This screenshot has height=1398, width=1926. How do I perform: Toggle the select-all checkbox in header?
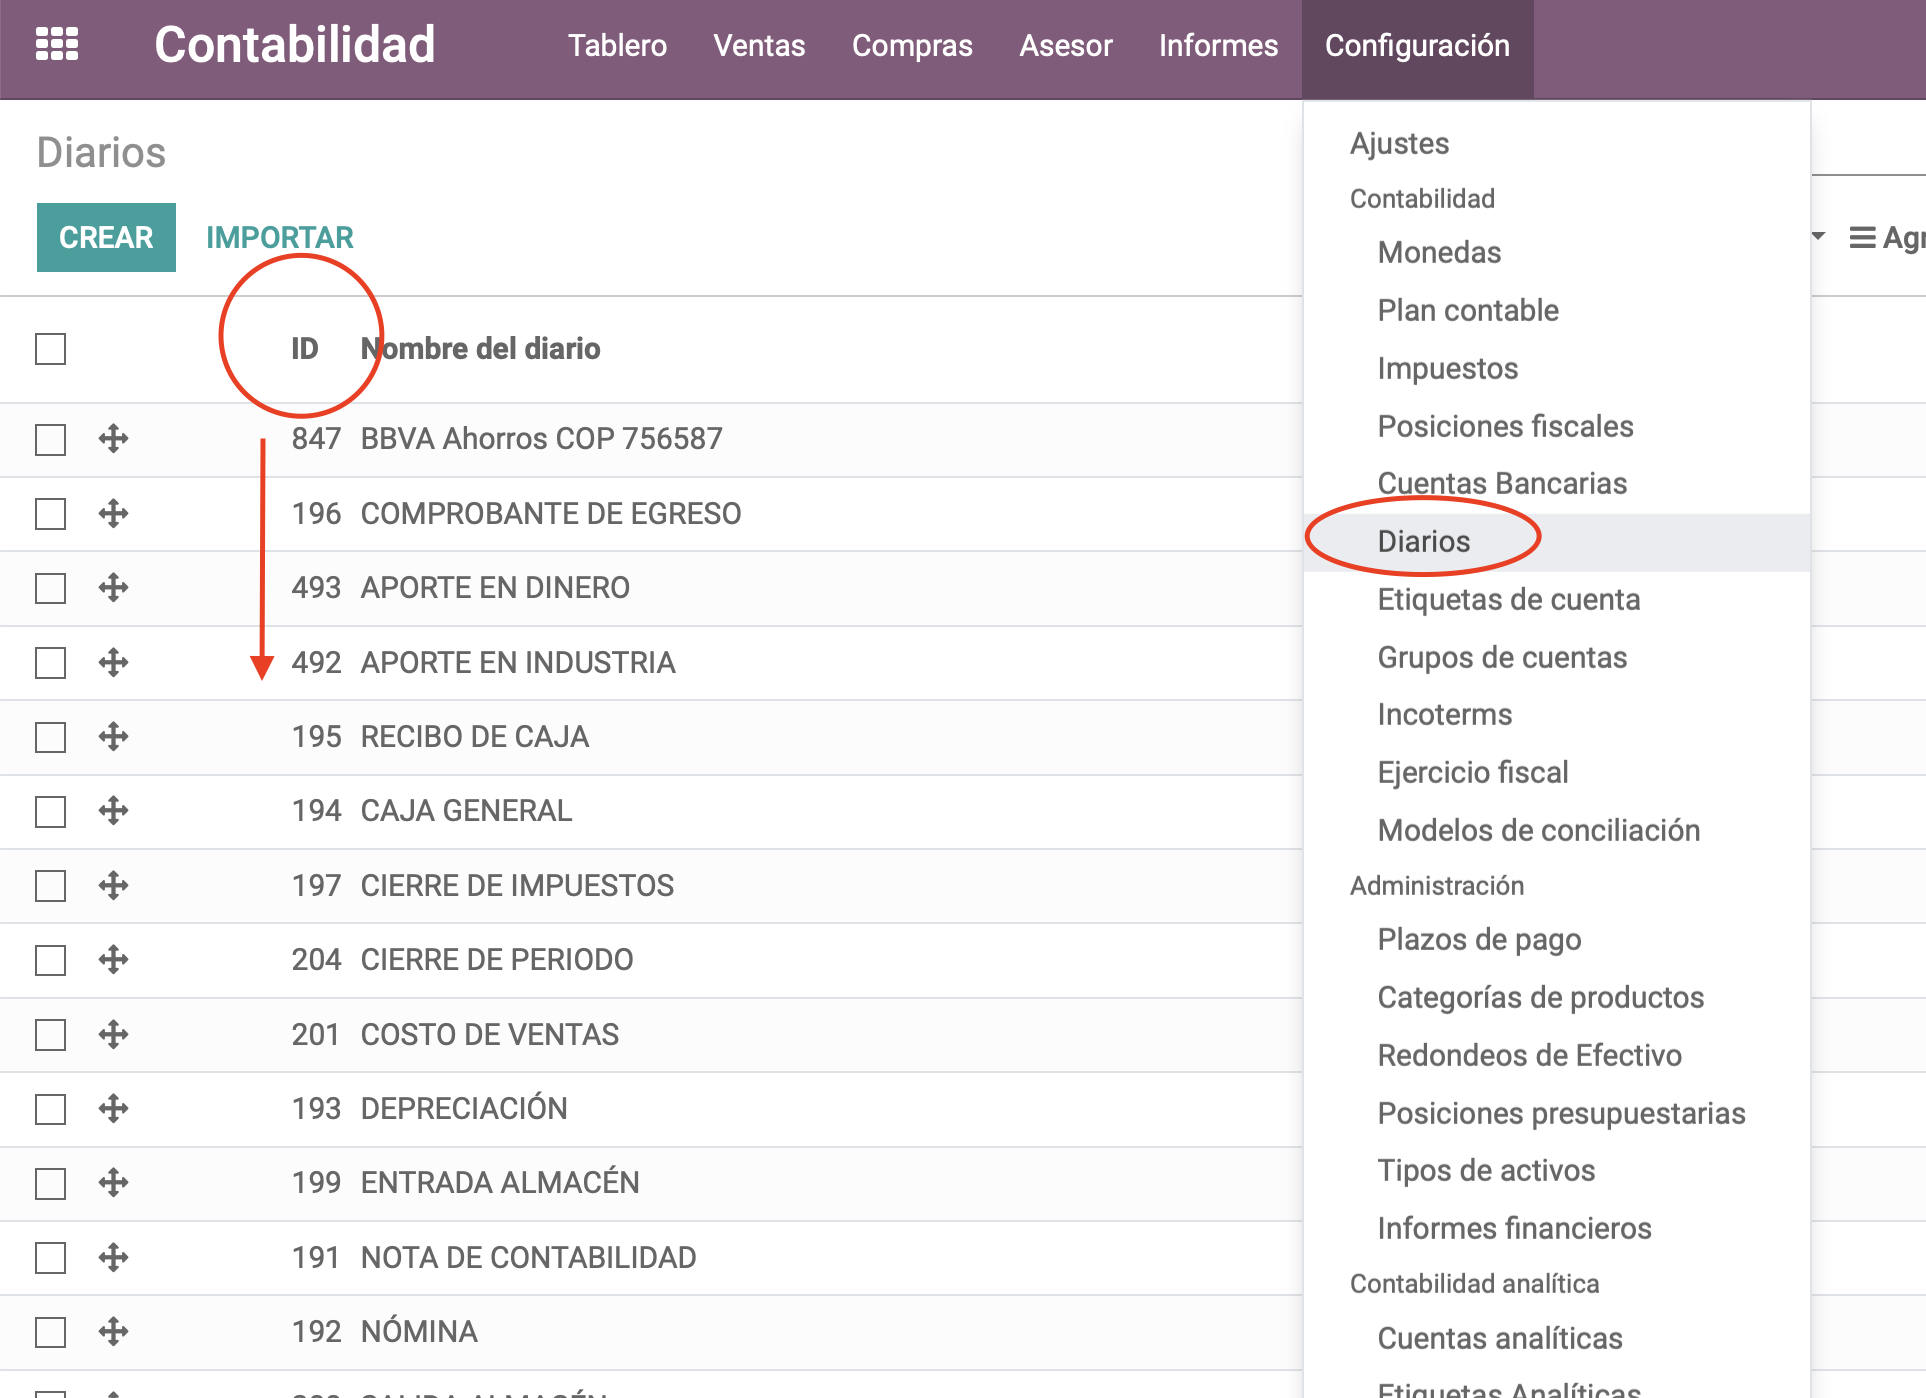click(x=50, y=349)
